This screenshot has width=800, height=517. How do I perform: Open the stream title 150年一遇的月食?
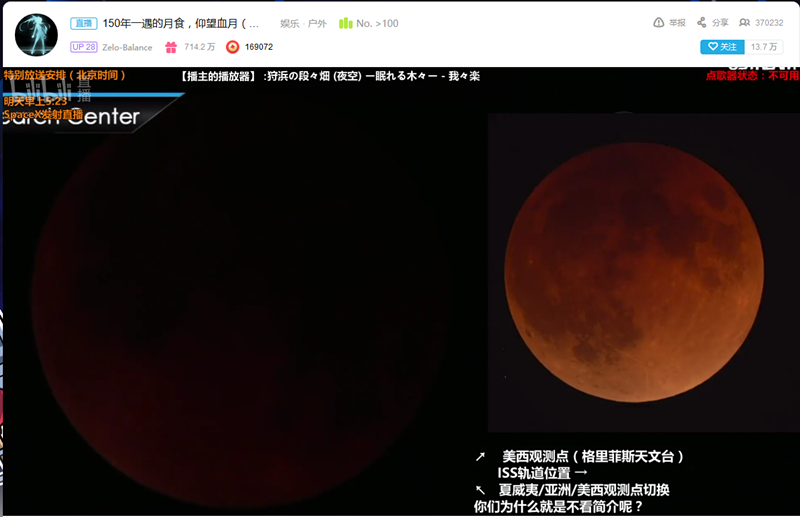tap(181, 23)
